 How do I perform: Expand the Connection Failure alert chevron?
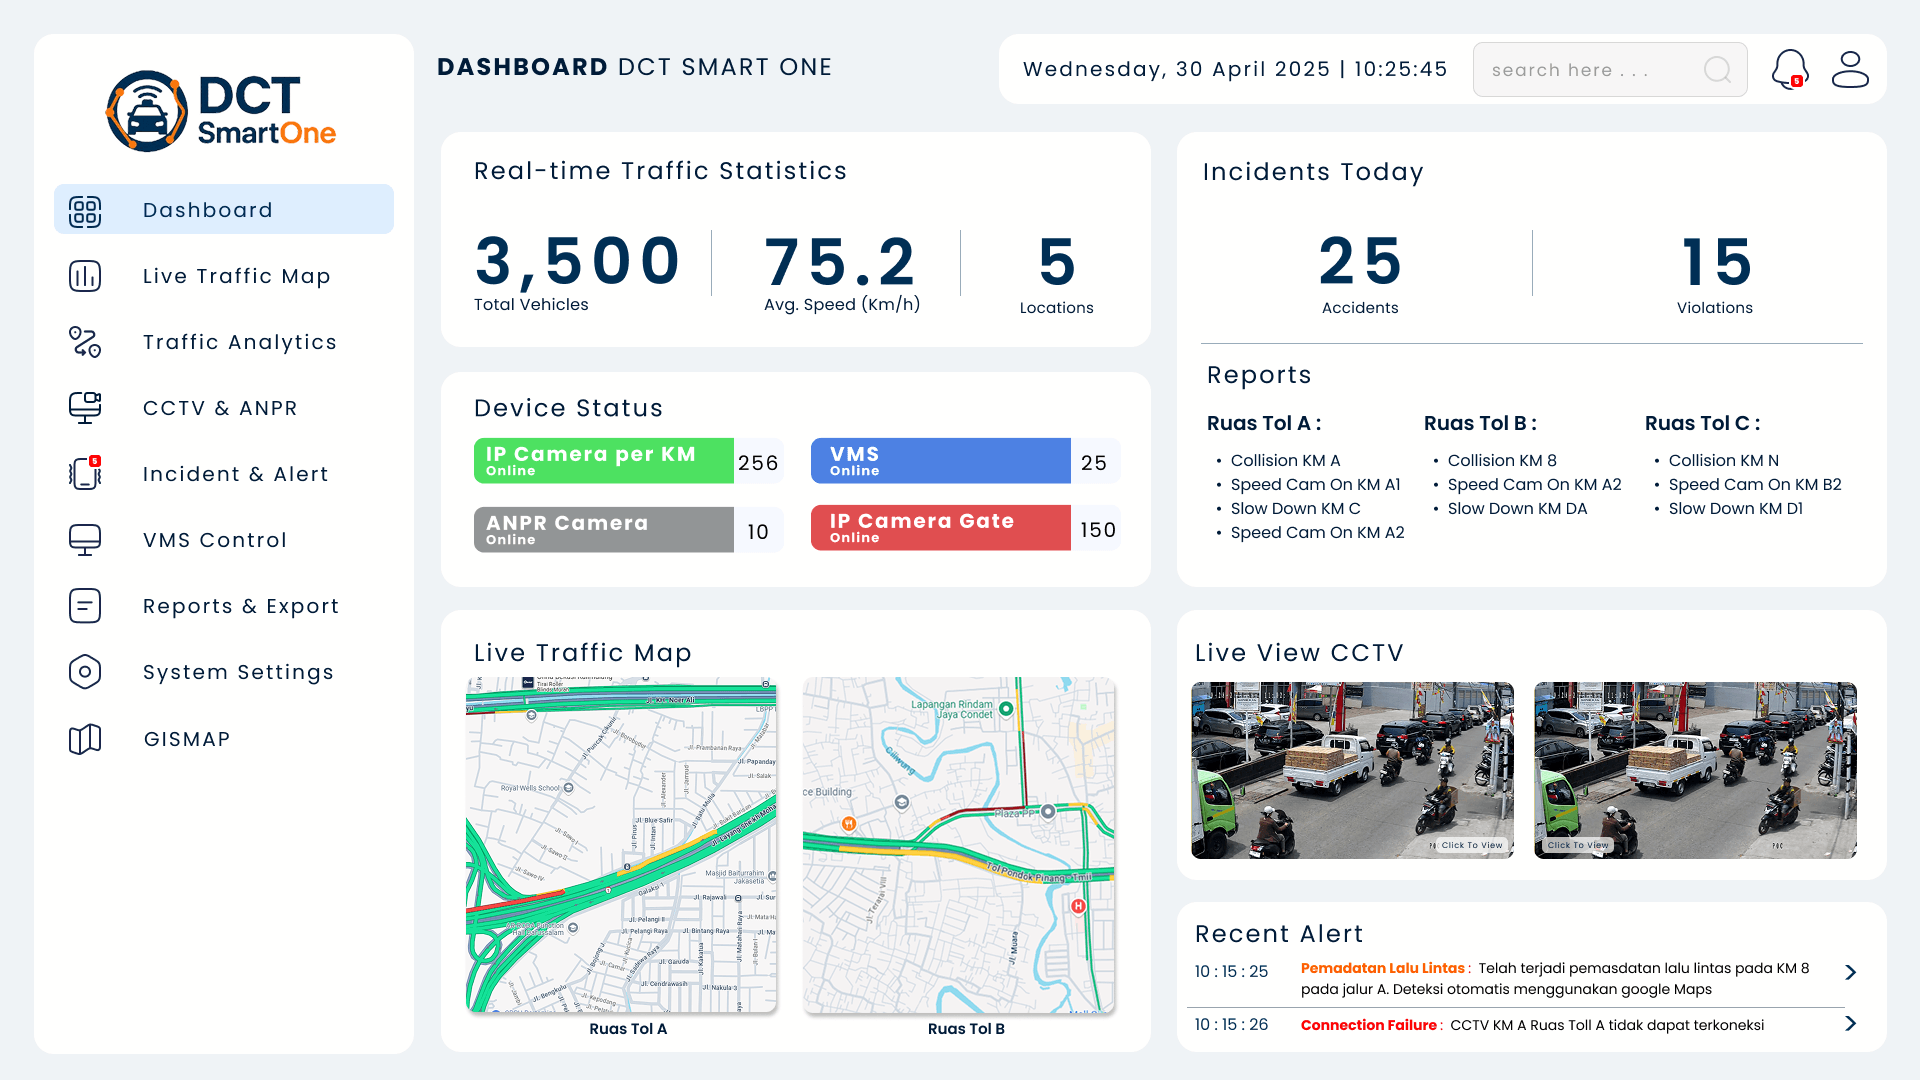point(1850,1023)
